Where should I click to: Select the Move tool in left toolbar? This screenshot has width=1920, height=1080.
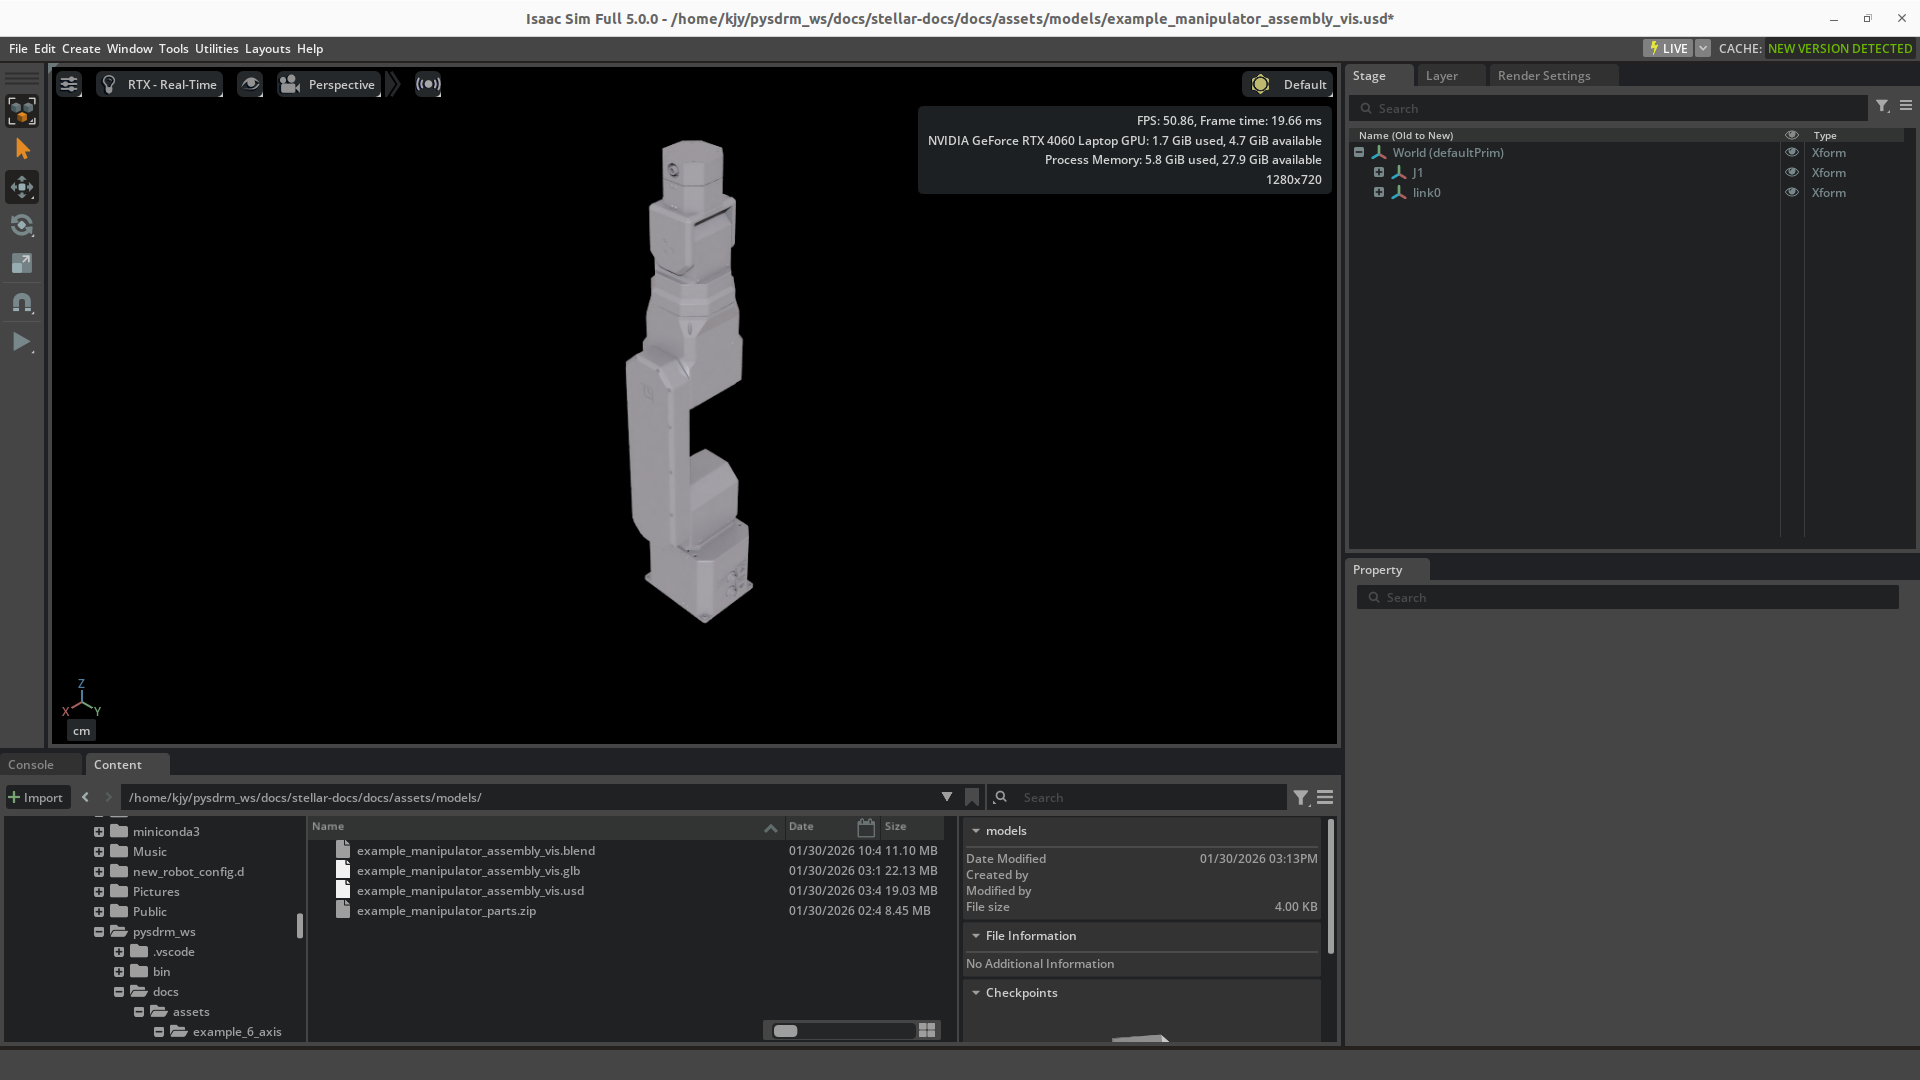pyautogui.click(x=22, y=187)
